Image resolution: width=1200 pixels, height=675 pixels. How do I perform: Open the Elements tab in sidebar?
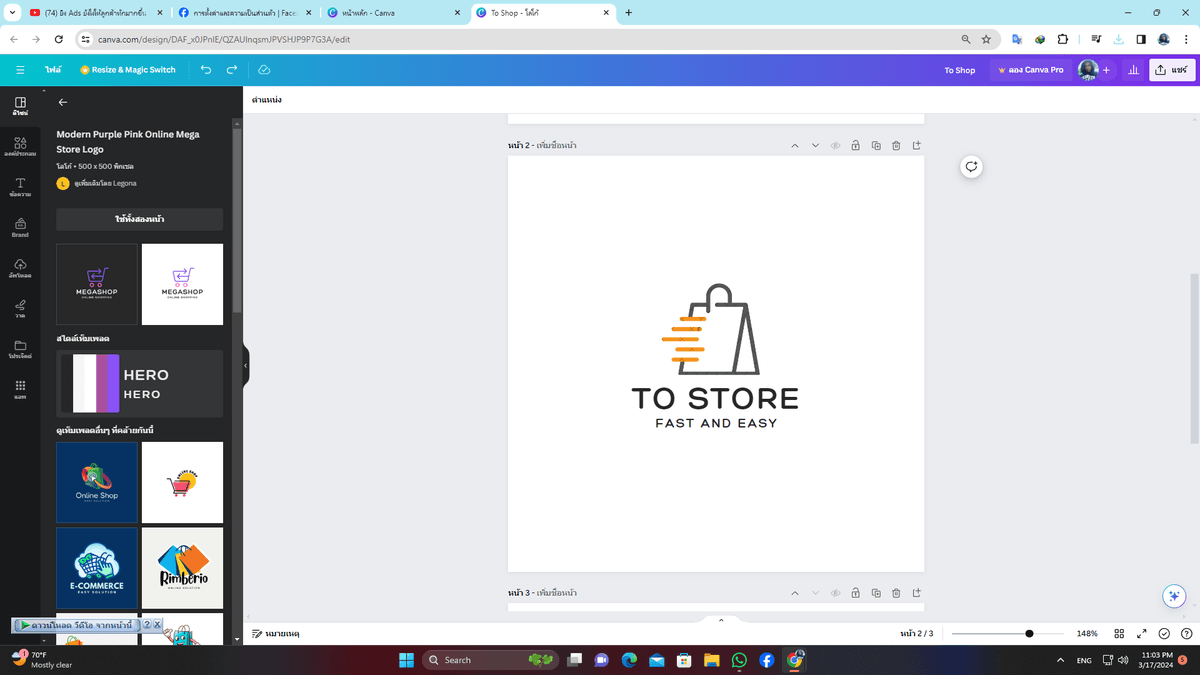(20, 147)
